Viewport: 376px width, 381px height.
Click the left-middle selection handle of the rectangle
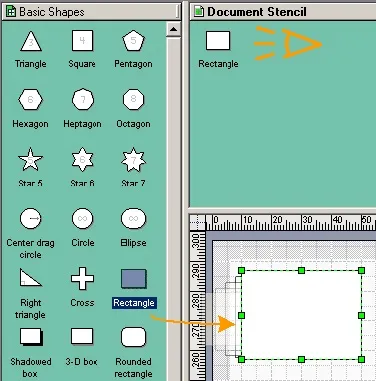click(242, 315)
